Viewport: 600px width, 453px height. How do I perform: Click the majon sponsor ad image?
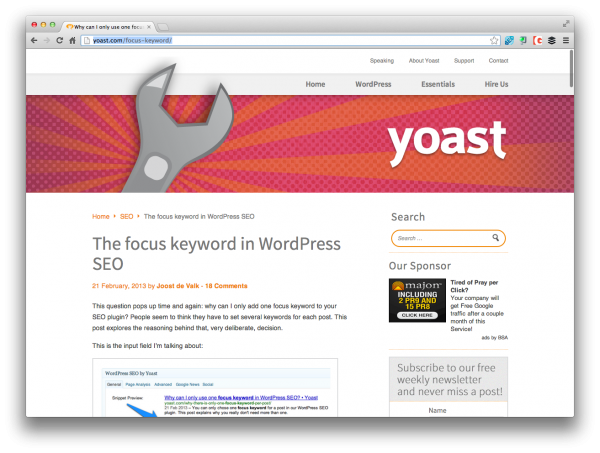417,300
